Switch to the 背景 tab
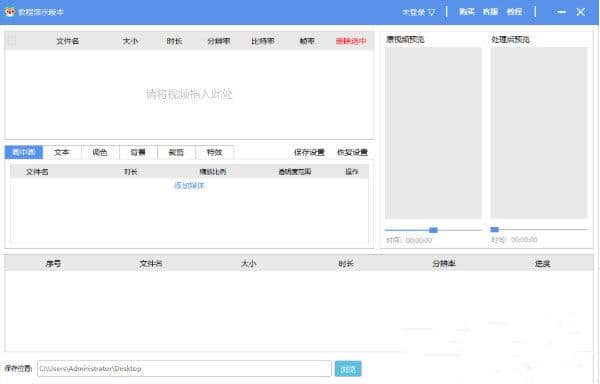The height and width of the screenshot is (384, 600). click(x=138, y=152)
